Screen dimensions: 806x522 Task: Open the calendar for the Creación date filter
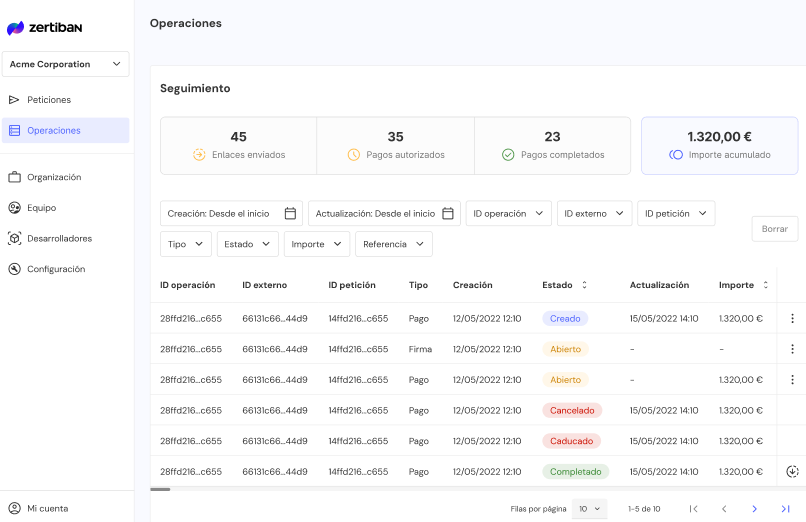click(x=290, y=213)
